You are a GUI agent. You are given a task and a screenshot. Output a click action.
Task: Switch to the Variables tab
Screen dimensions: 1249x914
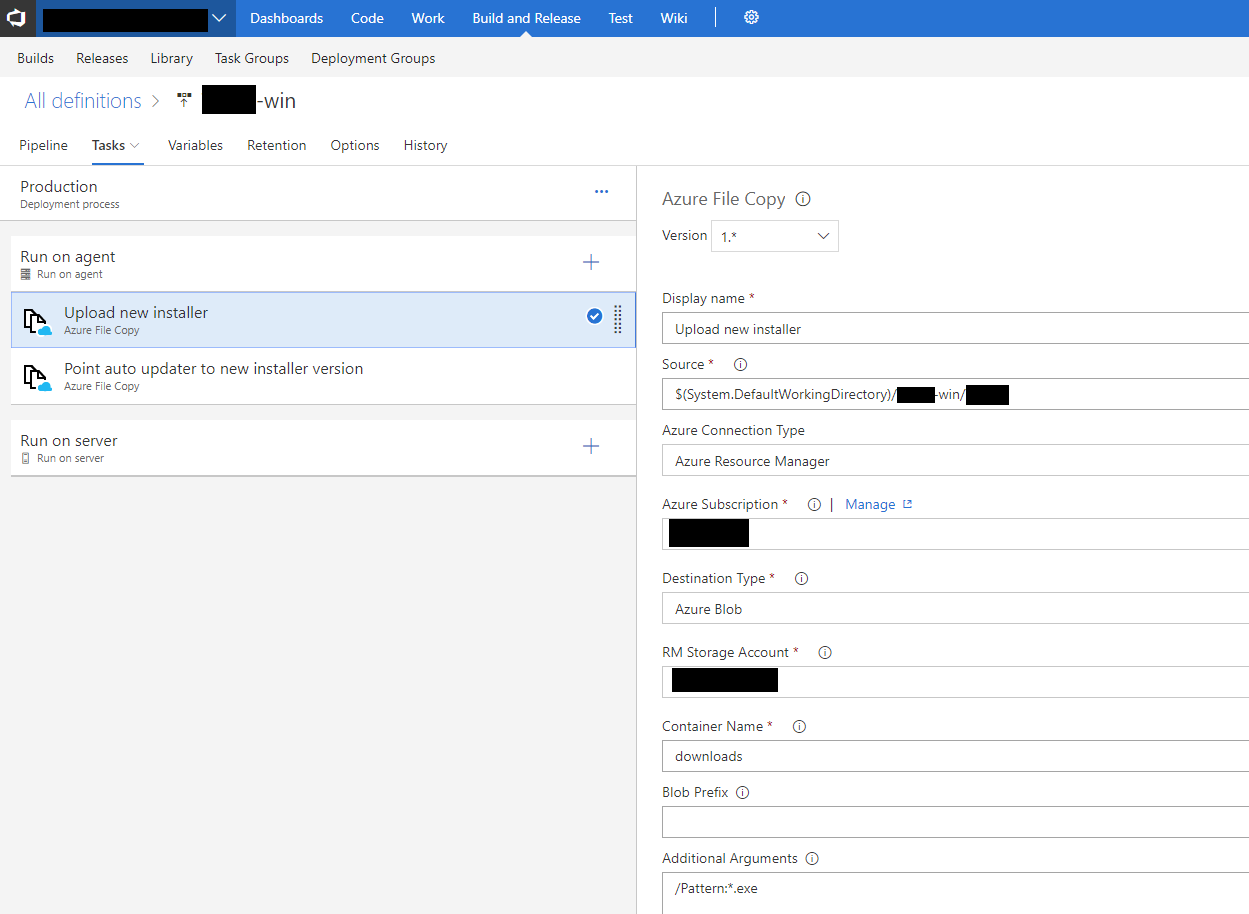pyautogui.click(x=195, y=145)
